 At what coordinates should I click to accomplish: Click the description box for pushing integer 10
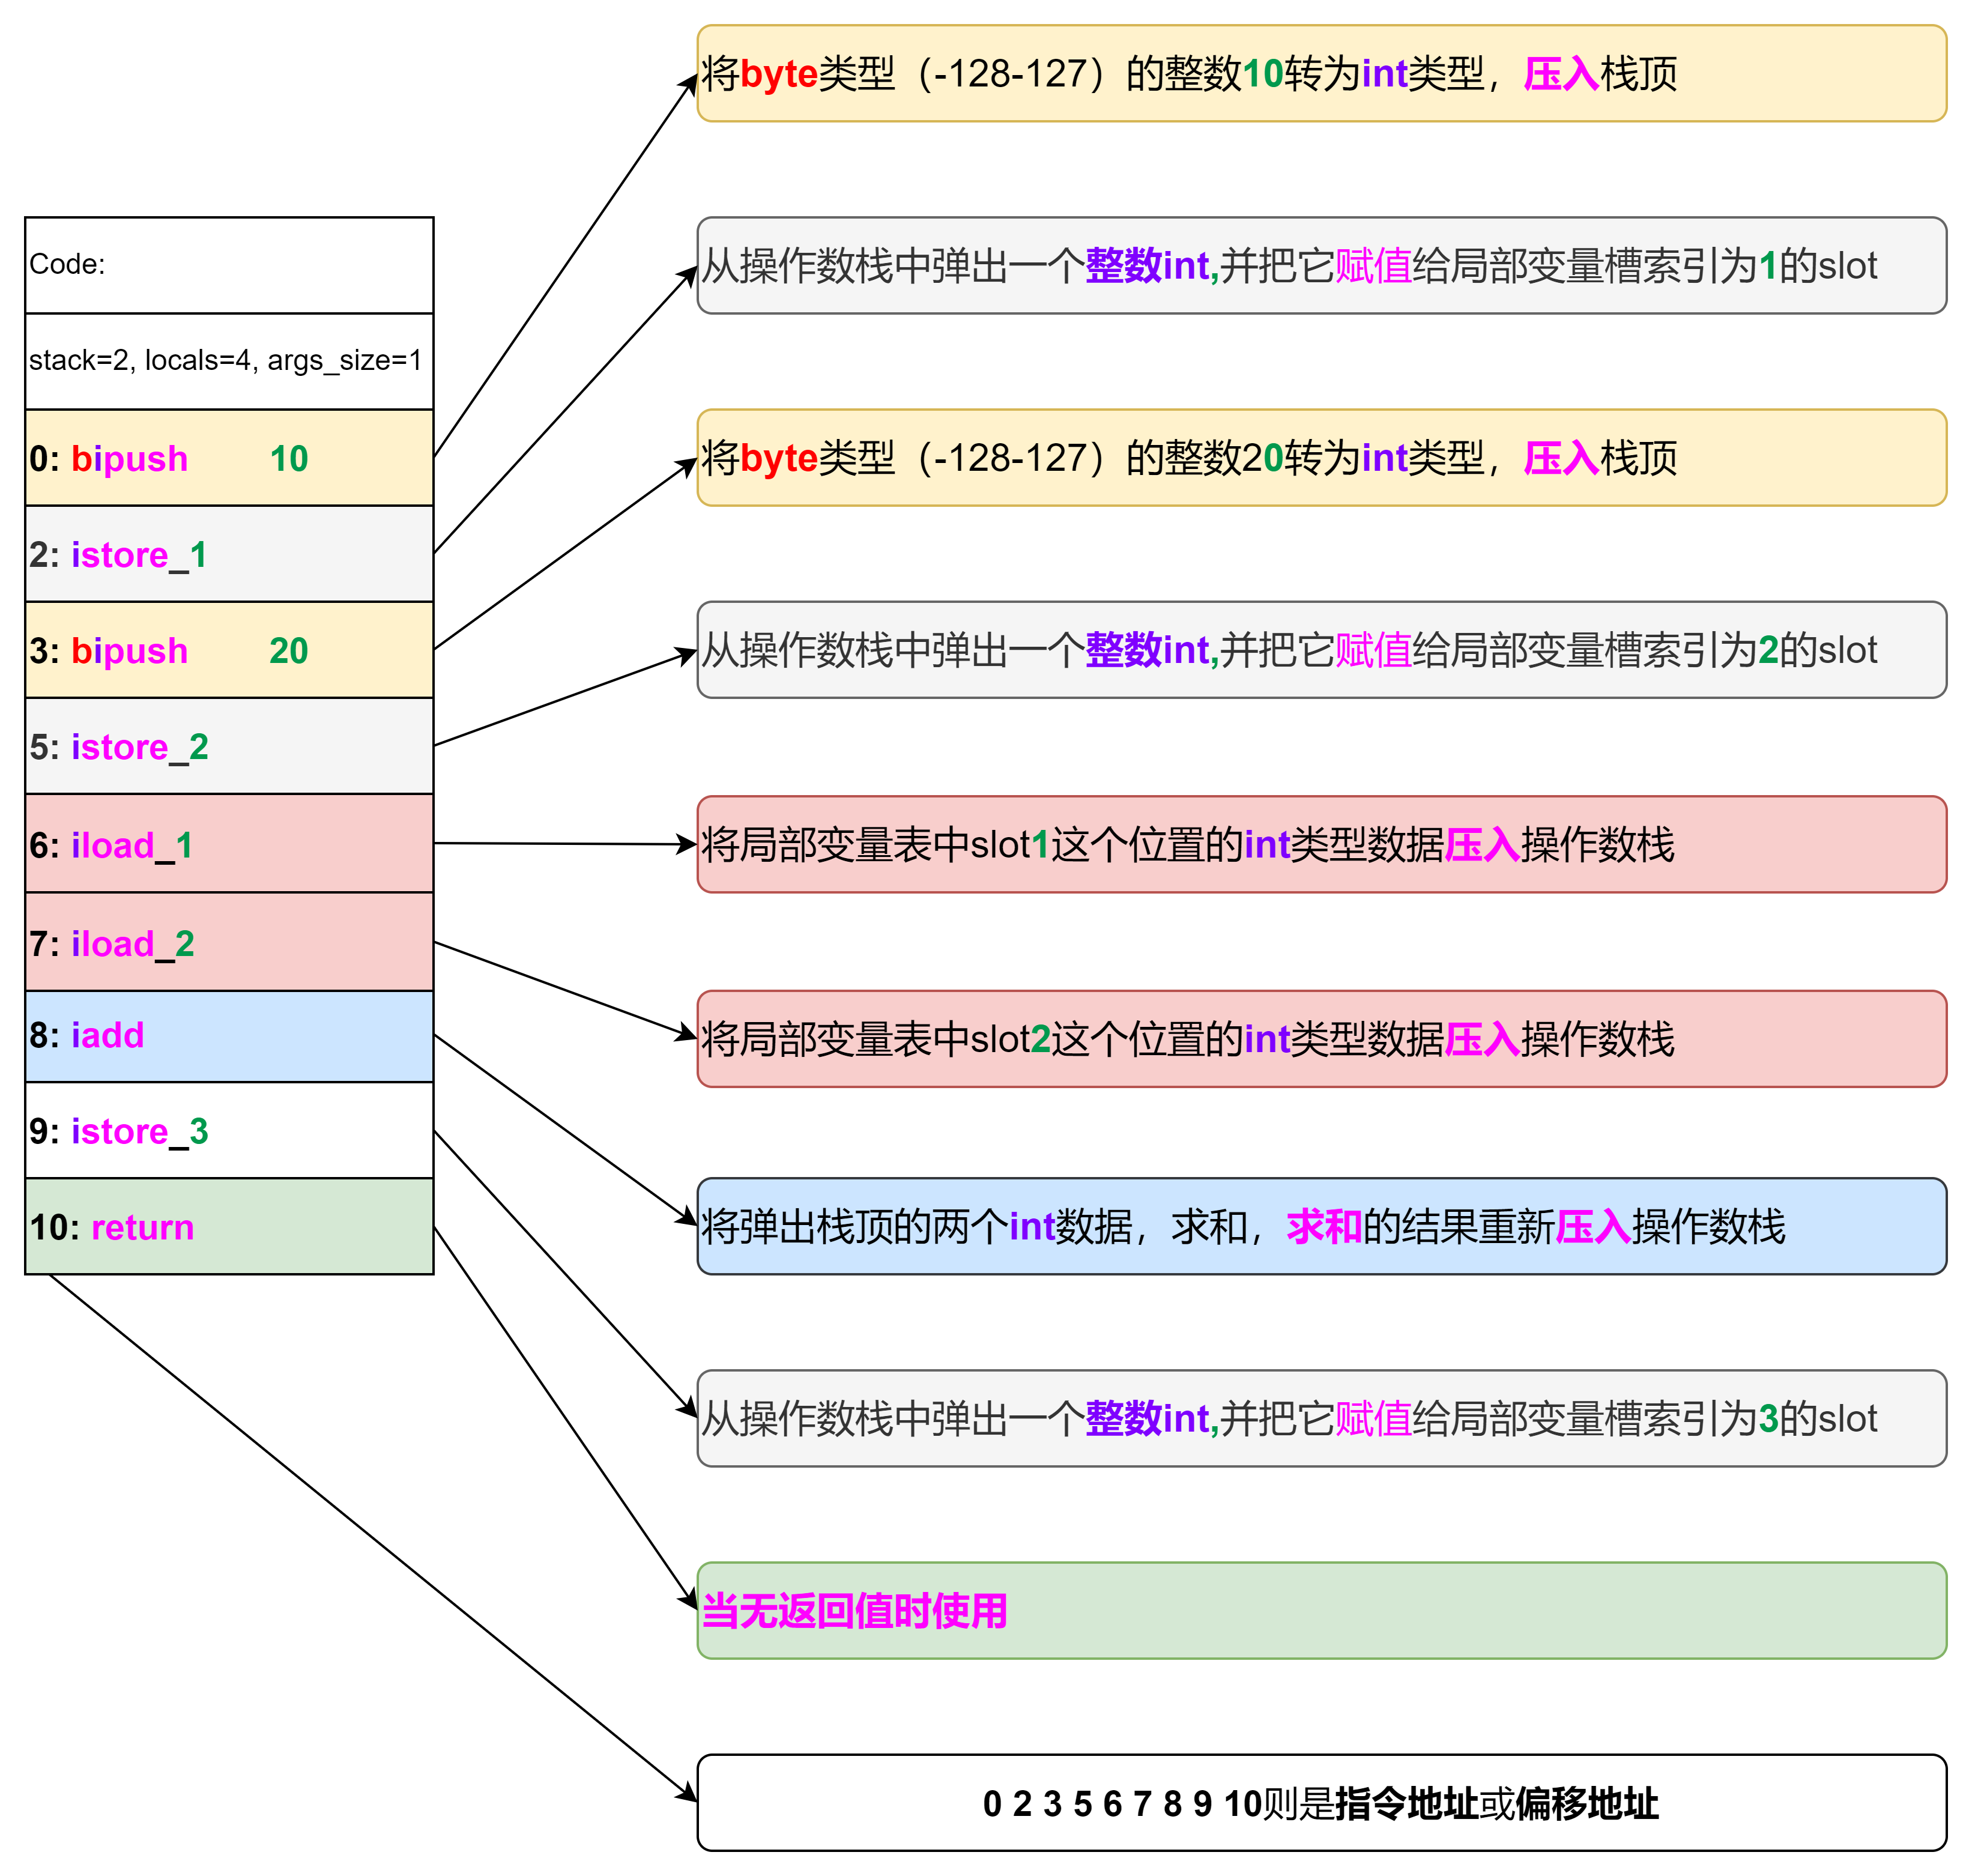coord(1321,74)
